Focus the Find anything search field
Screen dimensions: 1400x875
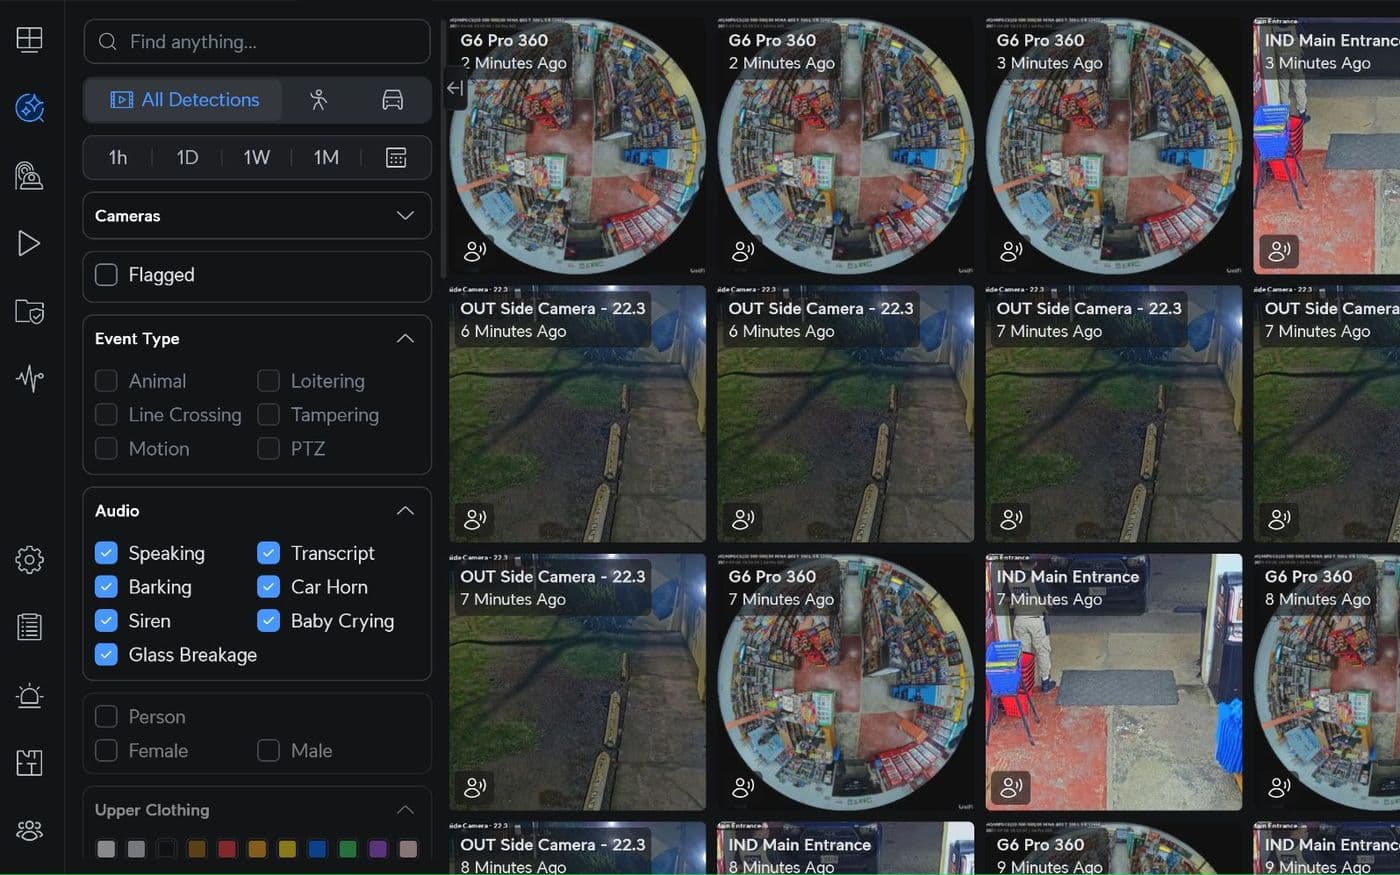[x=257, y=42]
